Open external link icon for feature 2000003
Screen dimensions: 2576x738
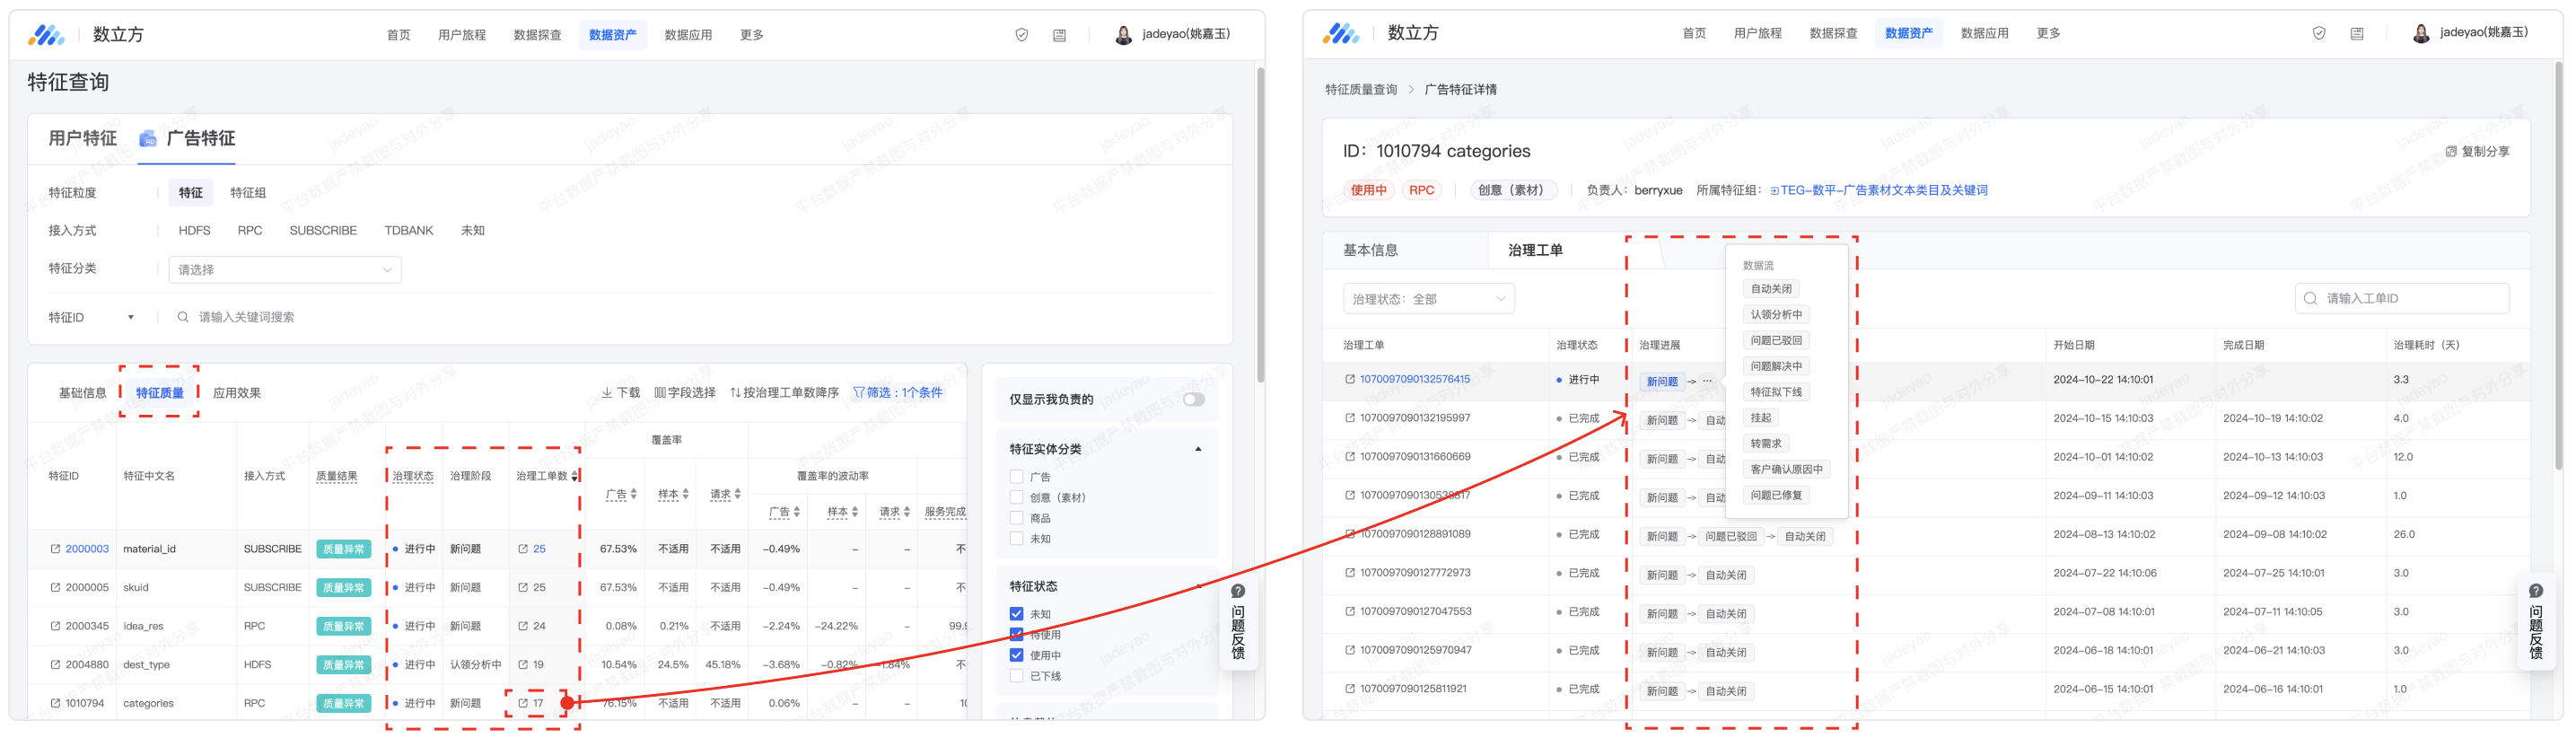[x=55, y=549]
